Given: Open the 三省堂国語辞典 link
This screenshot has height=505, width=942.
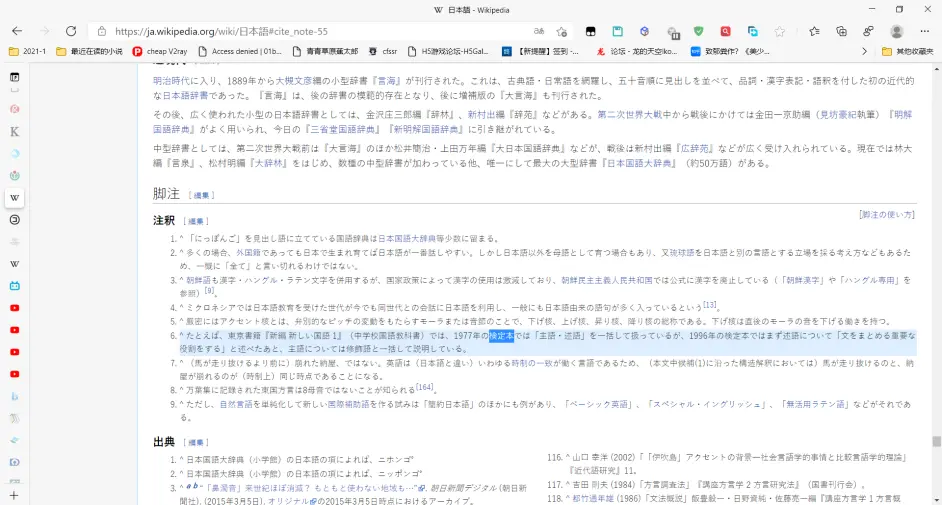Looking at the screenshot, I should tap(343, 129).
